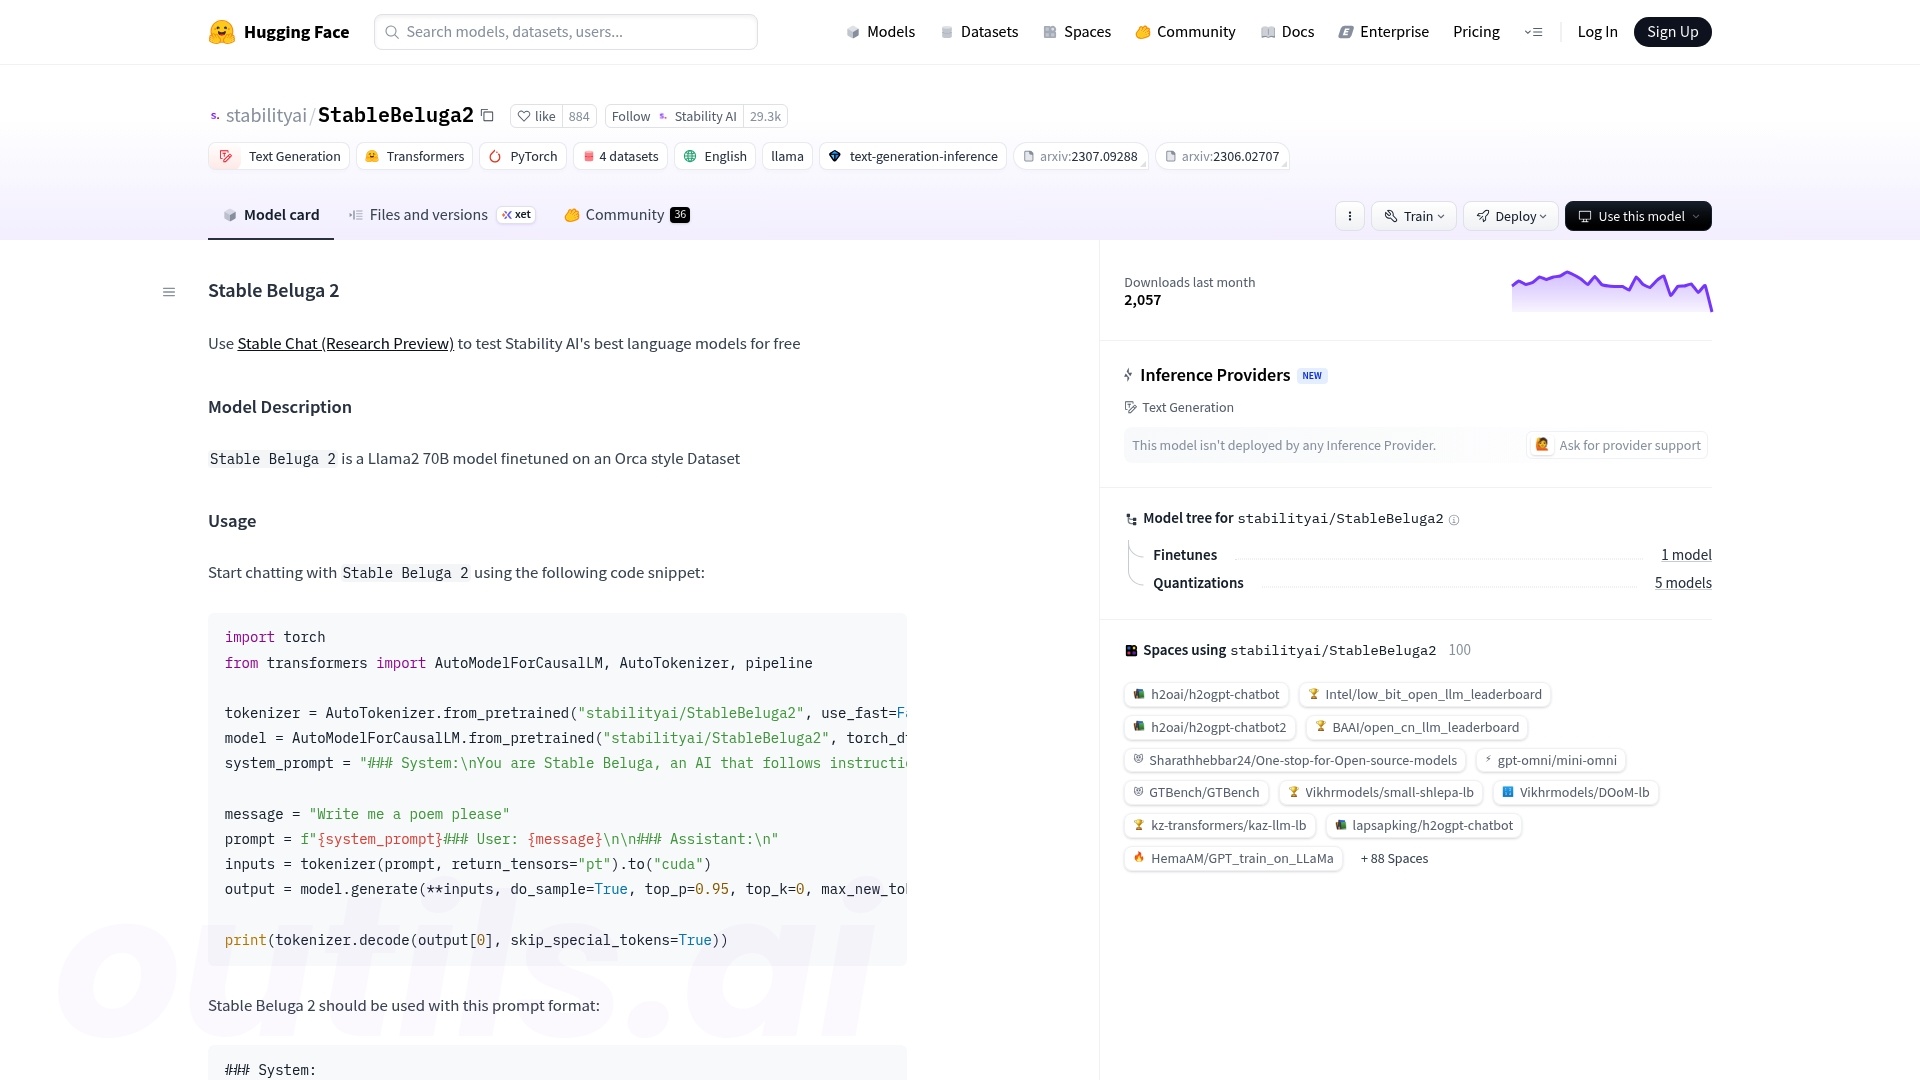View the 5 models quantizations link
Screen dimensions: 1920x1080
coord(1683,583)
